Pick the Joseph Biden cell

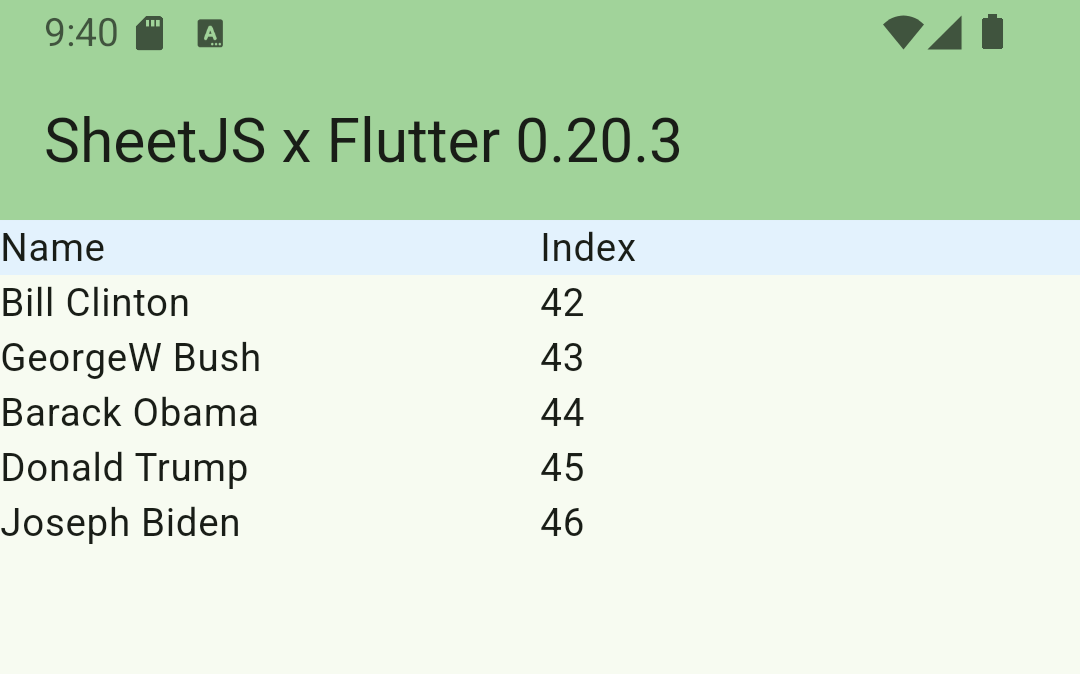coord(120,523)
